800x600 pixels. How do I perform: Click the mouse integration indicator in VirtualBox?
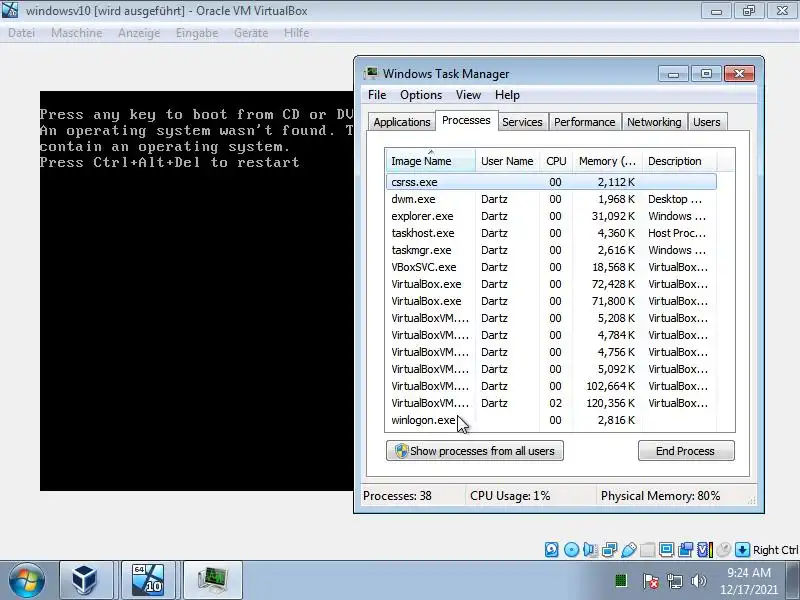pos(723,549)
